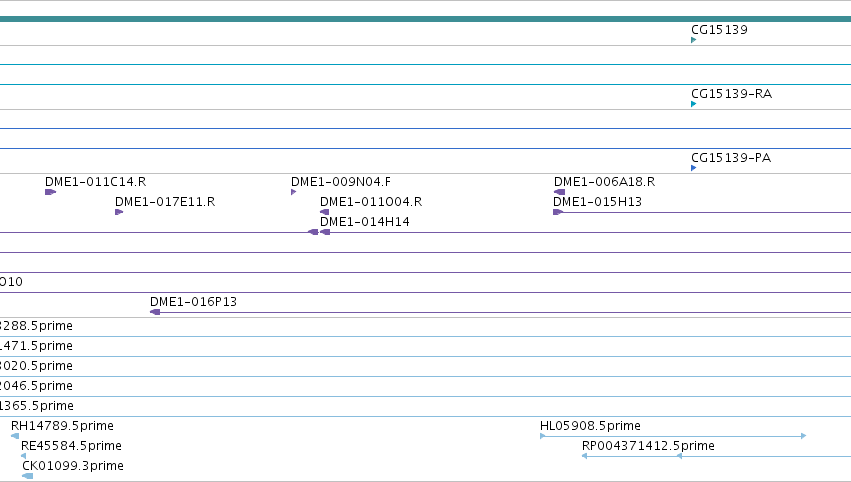The width and height of the screenshot is (851, 482).
Task: Click the partial 020.5prime track label
Action: click(x=36, y=366)
